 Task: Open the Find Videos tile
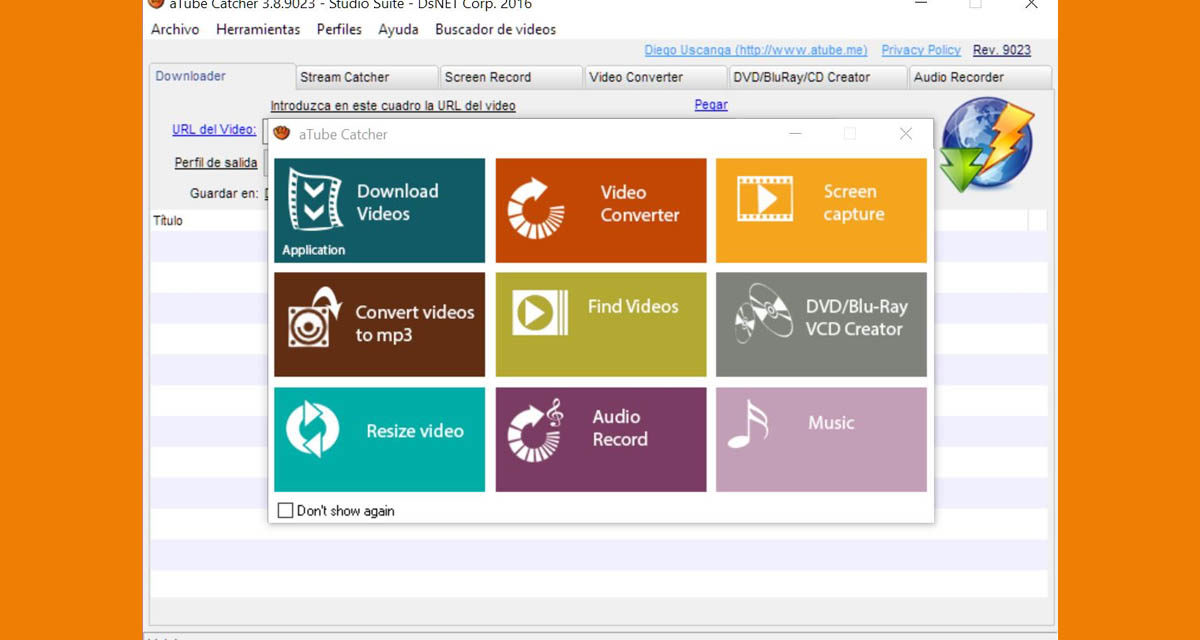601,324
